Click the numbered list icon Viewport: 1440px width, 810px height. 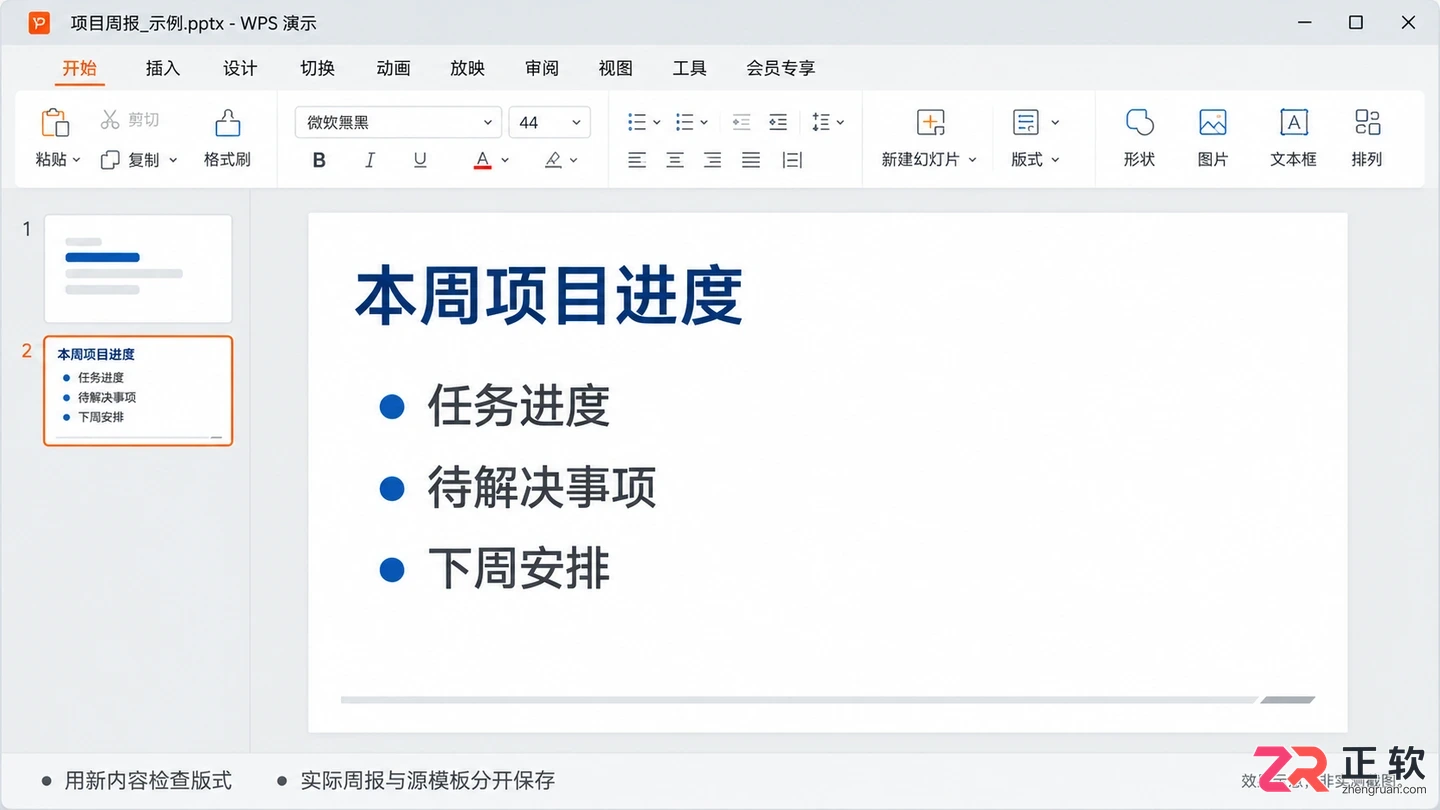(685, 122)
